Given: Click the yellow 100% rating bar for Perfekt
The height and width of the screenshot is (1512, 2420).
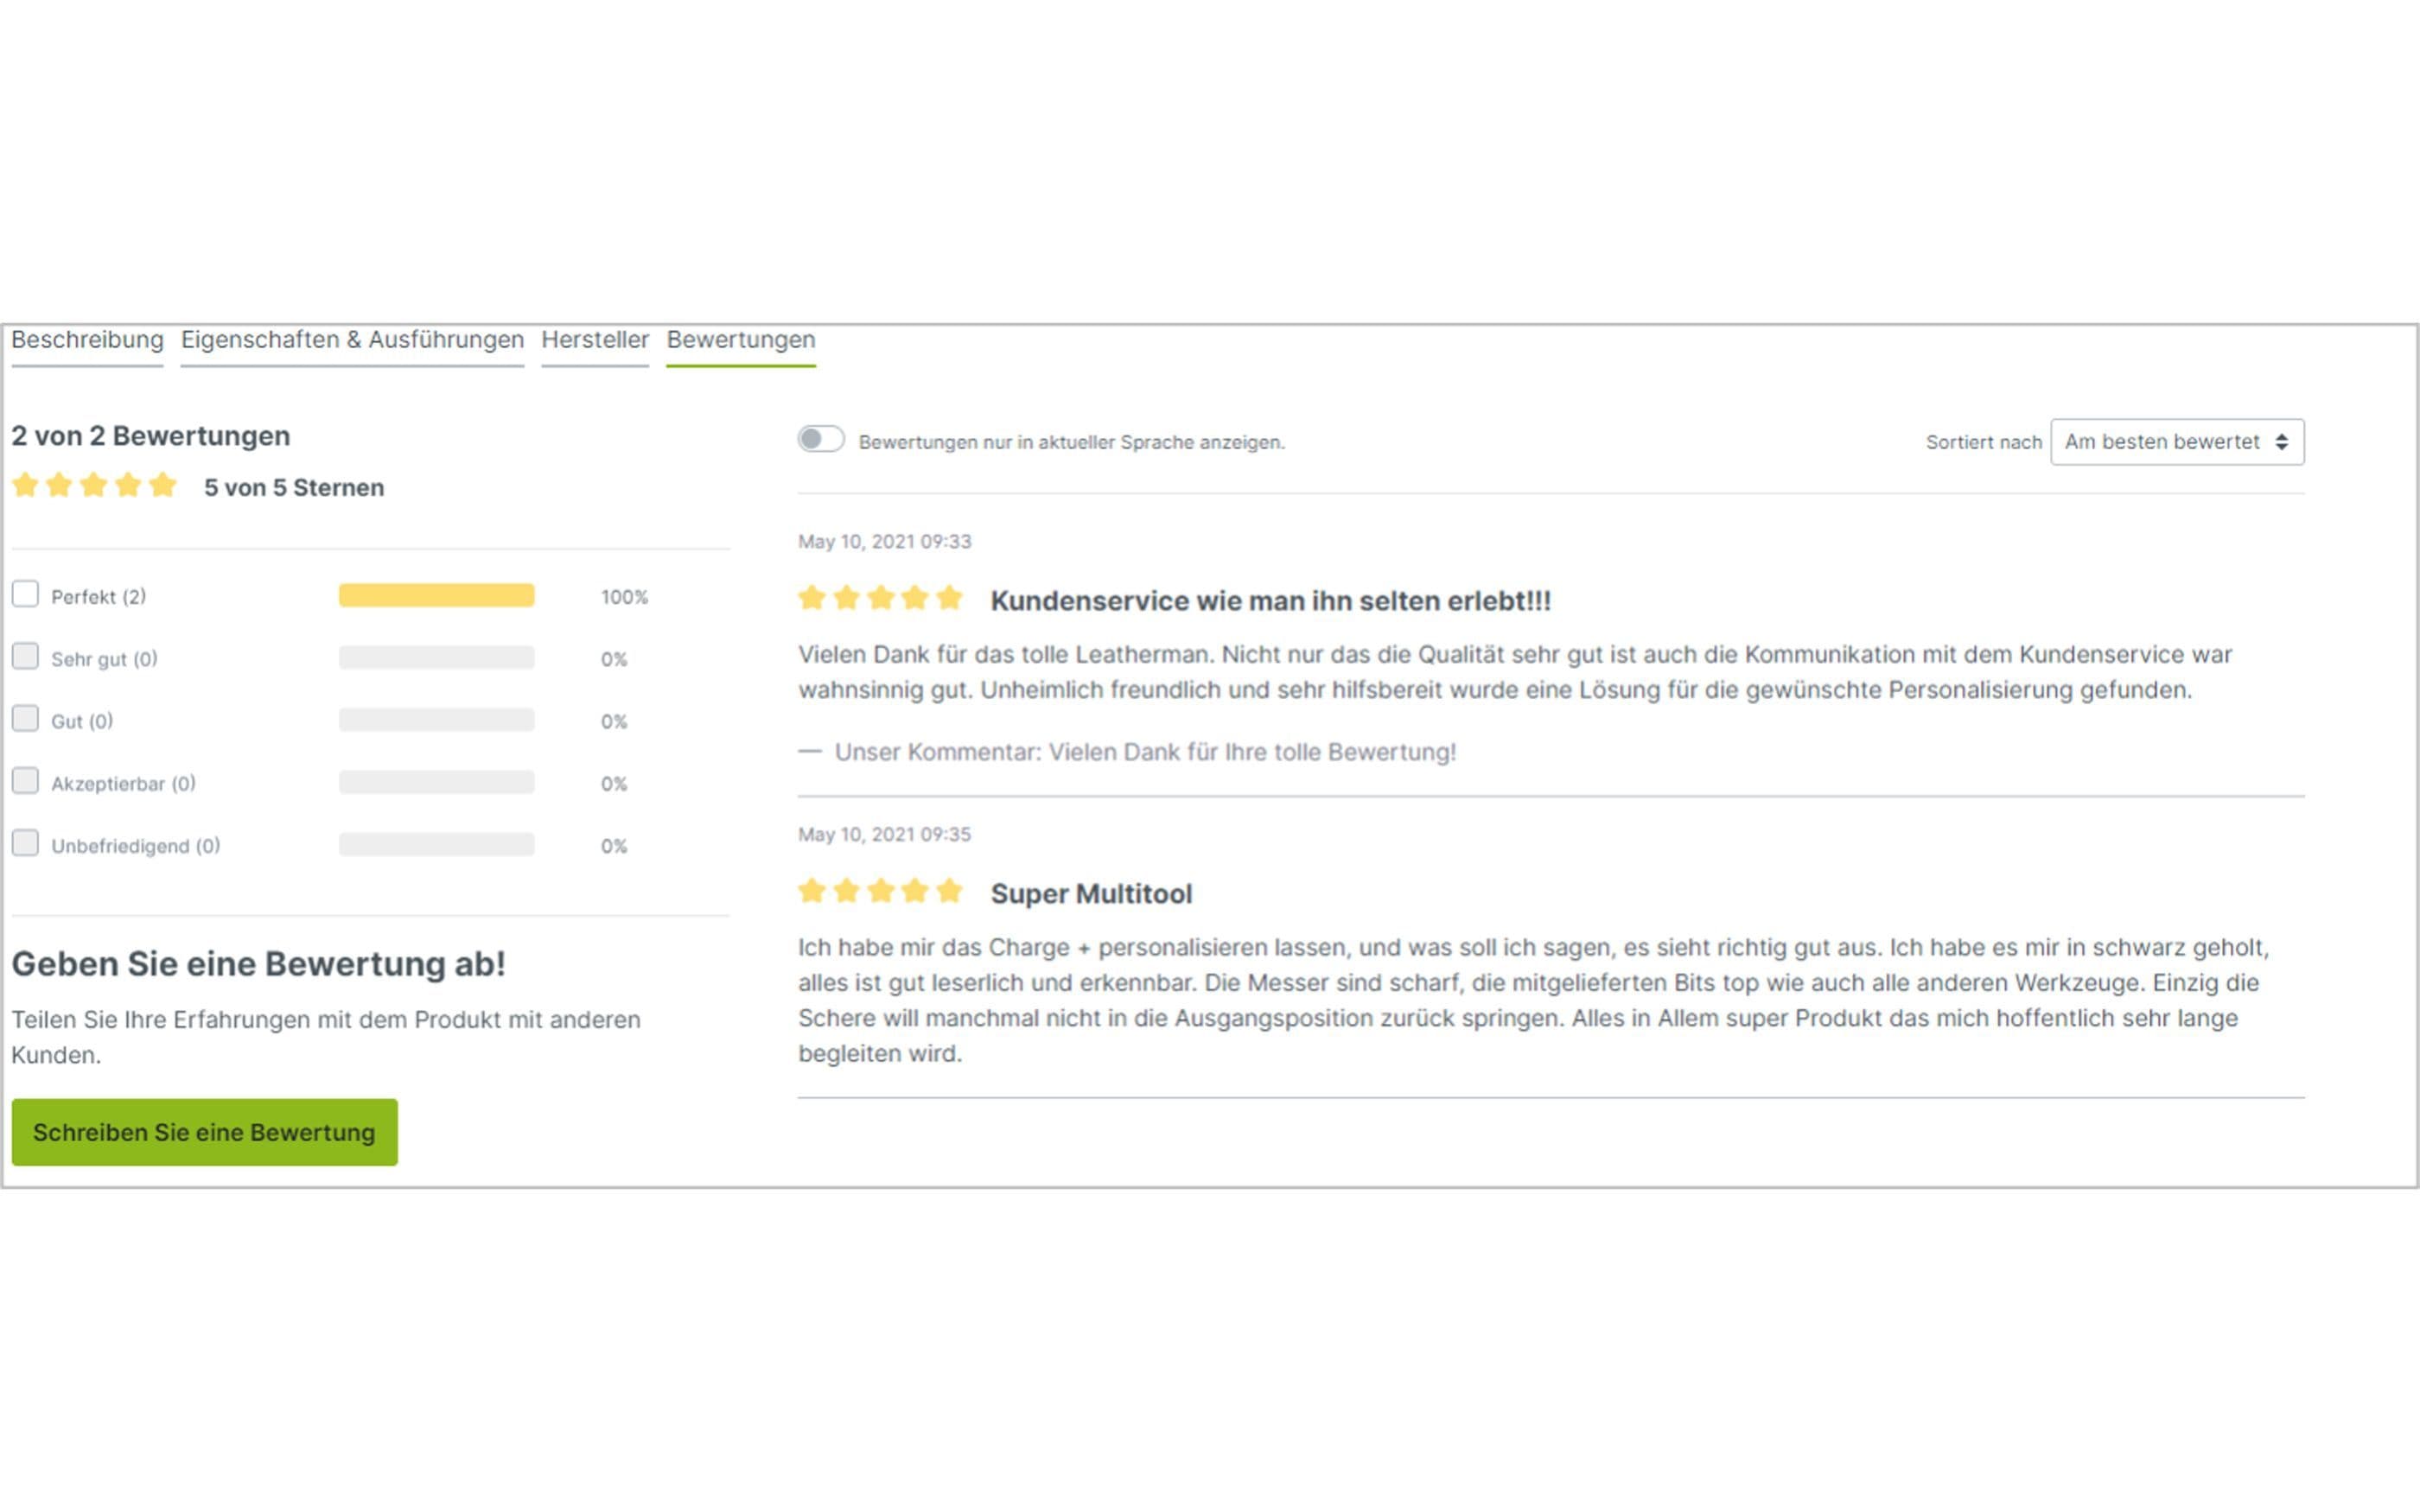Looking at the screenshot, I should (x=437, y=595).
